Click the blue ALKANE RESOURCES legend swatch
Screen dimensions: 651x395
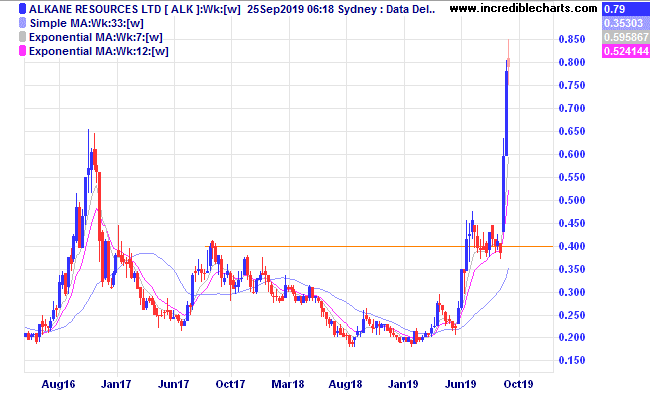22,9
